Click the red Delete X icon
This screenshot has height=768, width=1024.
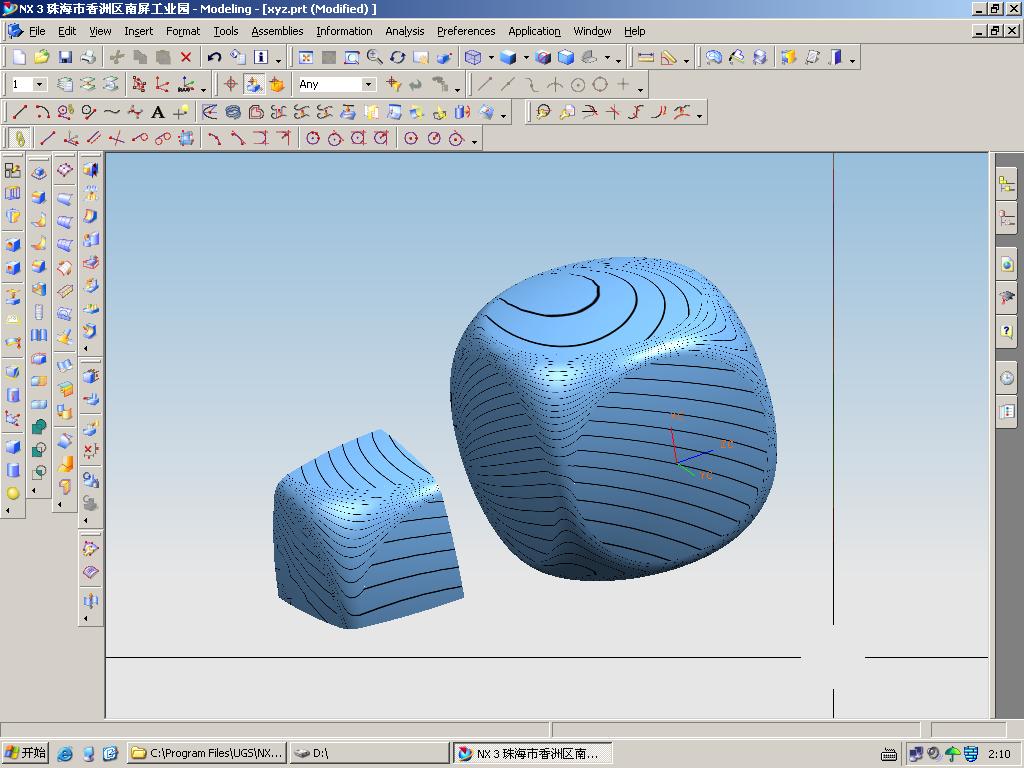point(186,58)
